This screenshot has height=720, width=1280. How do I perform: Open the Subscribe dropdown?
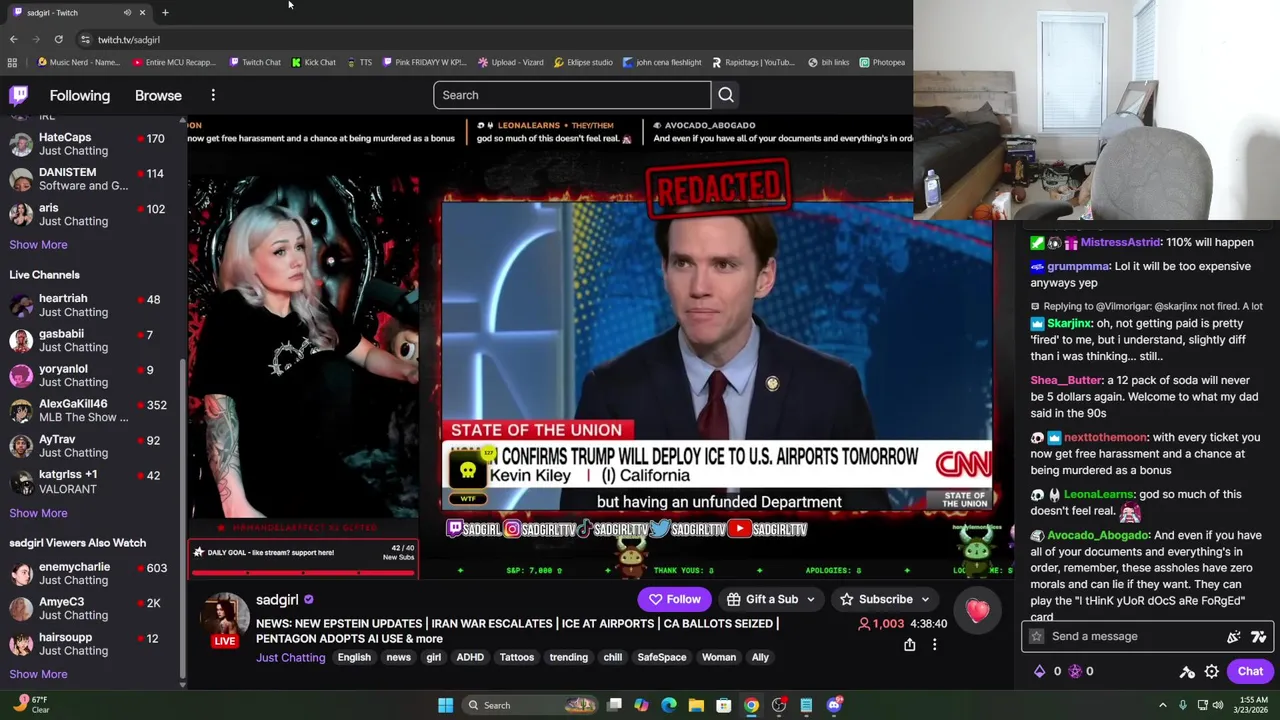click(885, 599)
